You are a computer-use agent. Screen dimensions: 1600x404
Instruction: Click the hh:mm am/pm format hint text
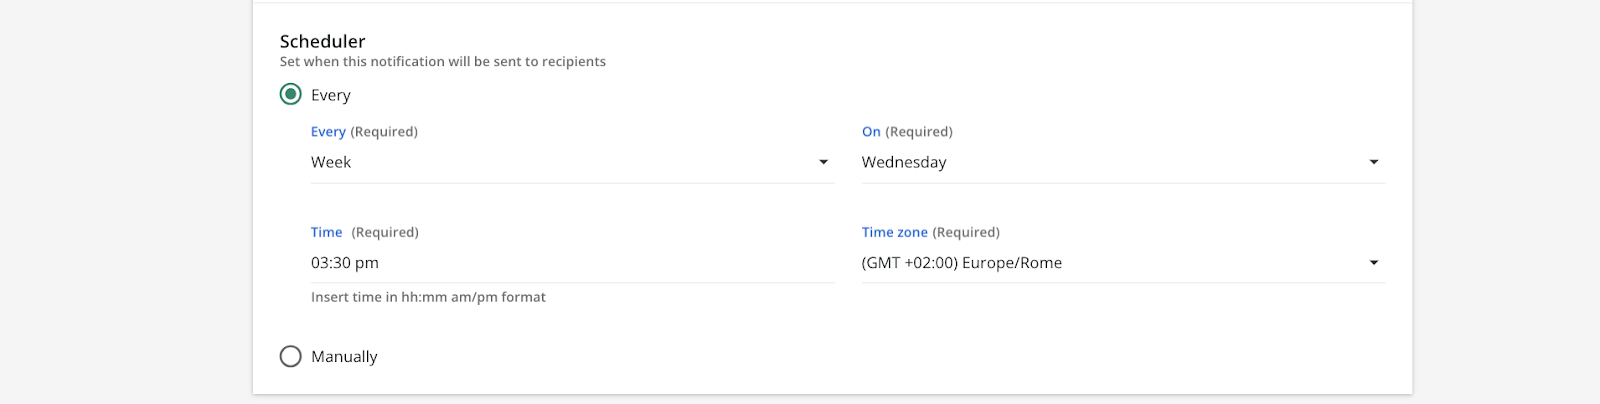click(x=428, y=297)
